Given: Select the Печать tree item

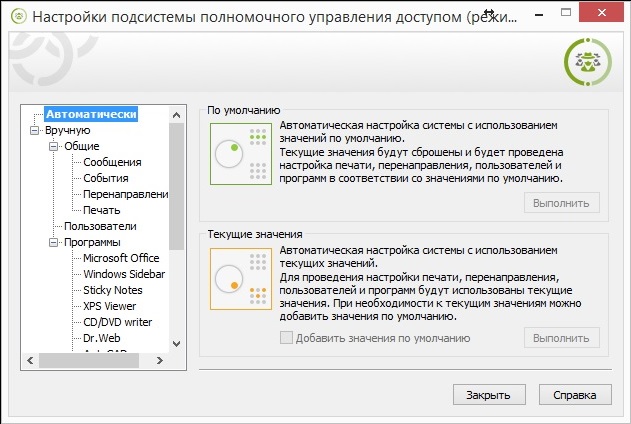Looking at the screenshot, I should click(x=102, y=210).
